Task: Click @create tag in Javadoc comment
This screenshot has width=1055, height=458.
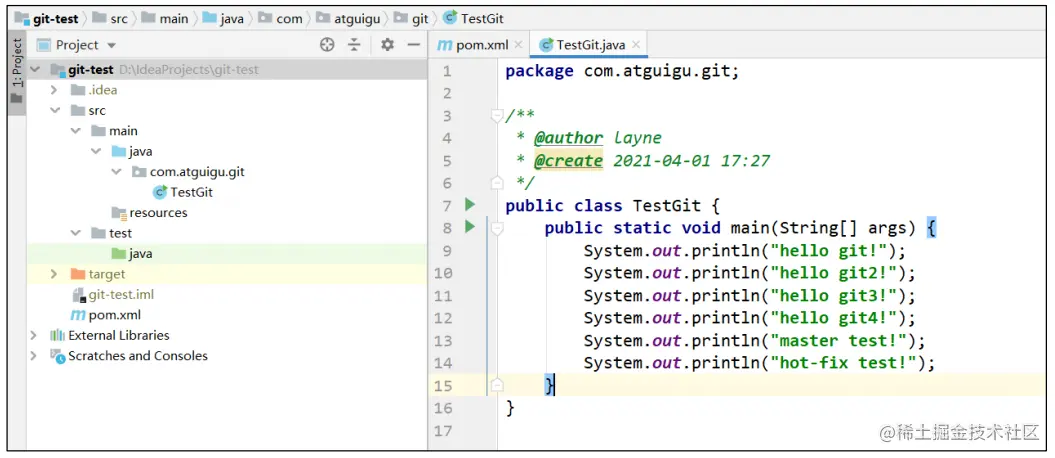Action: tap(569, 161)
